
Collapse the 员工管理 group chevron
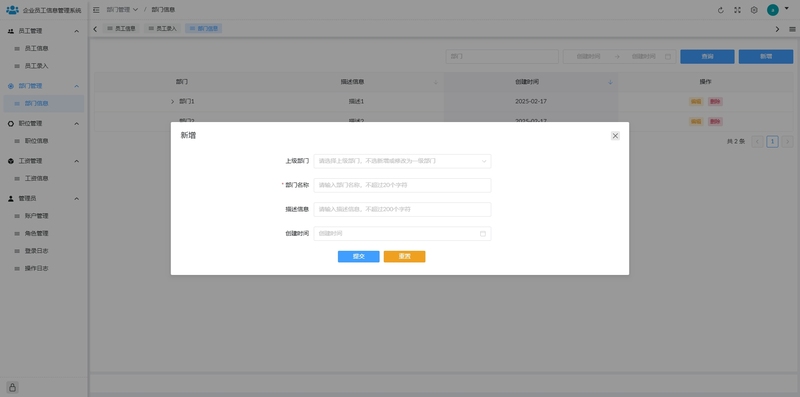[77, 31]
